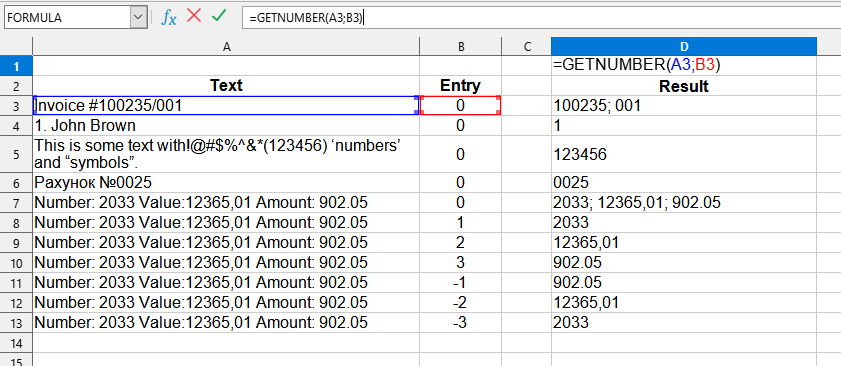Click result '12365,01' in row 12
The height and width of the screenshot is (366, 841).
click(x=684, y=303)
